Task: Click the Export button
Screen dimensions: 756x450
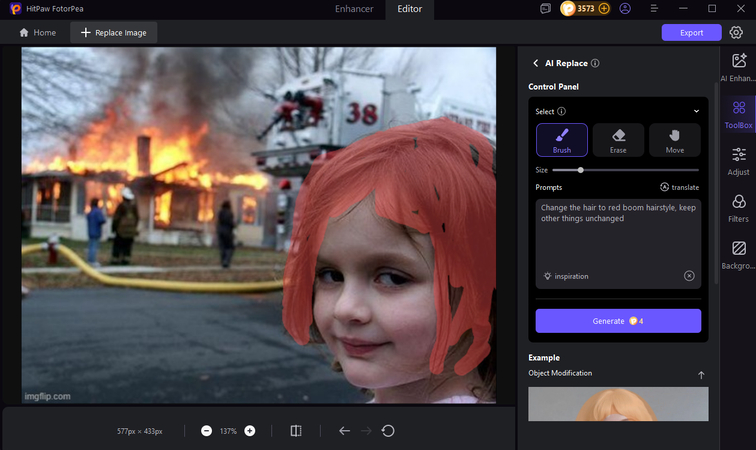Action: coord(691,32)
